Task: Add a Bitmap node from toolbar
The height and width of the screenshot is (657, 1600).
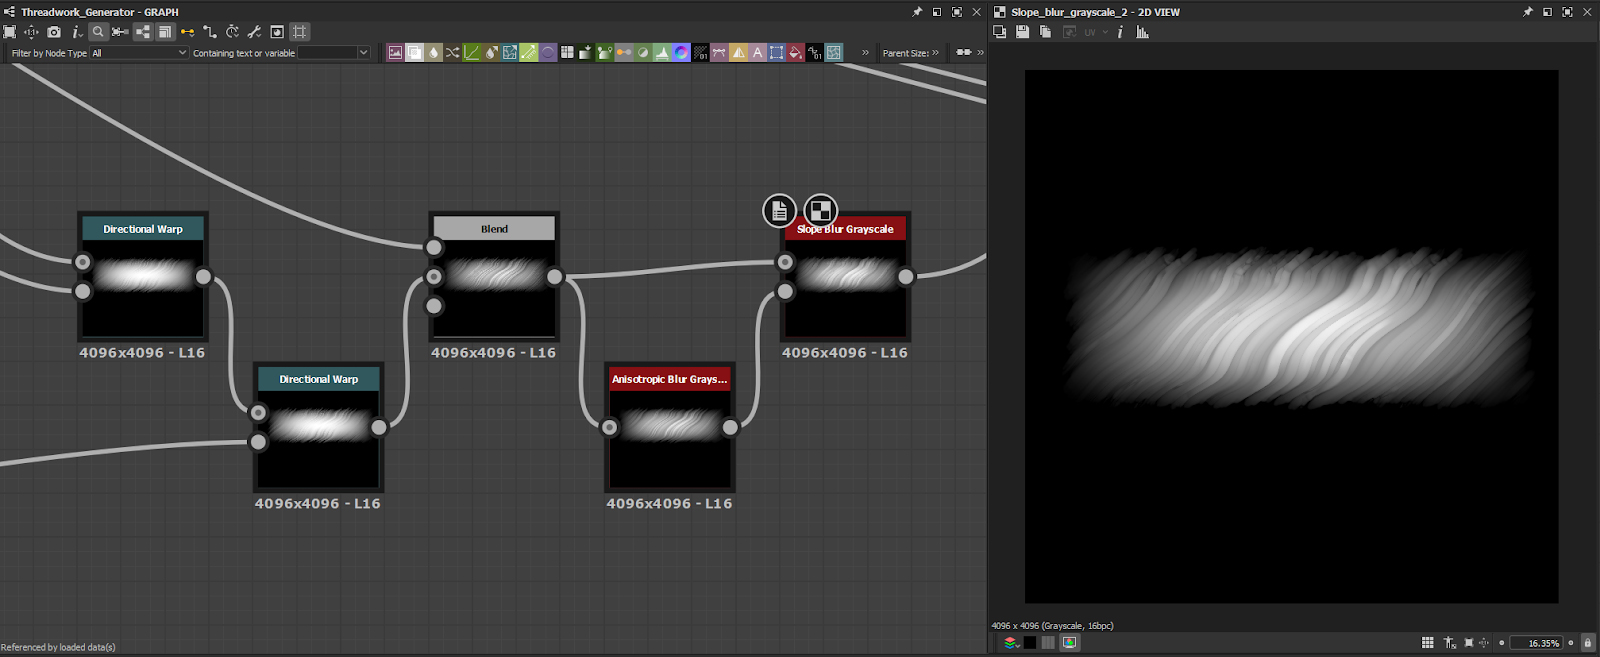Action: click(x=395, y=52)
